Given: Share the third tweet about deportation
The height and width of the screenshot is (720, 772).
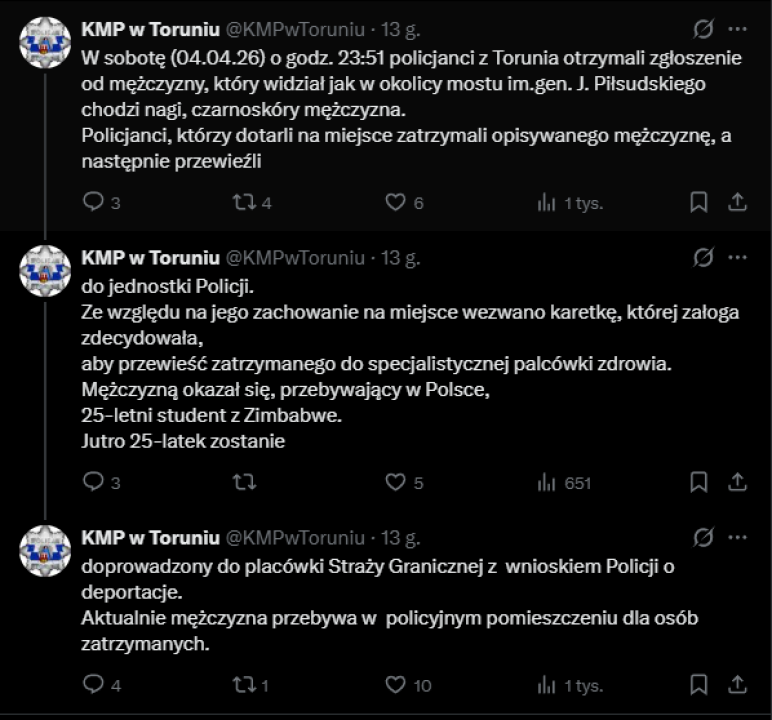Looking at the screenshot, I should (x=737, y=685).
